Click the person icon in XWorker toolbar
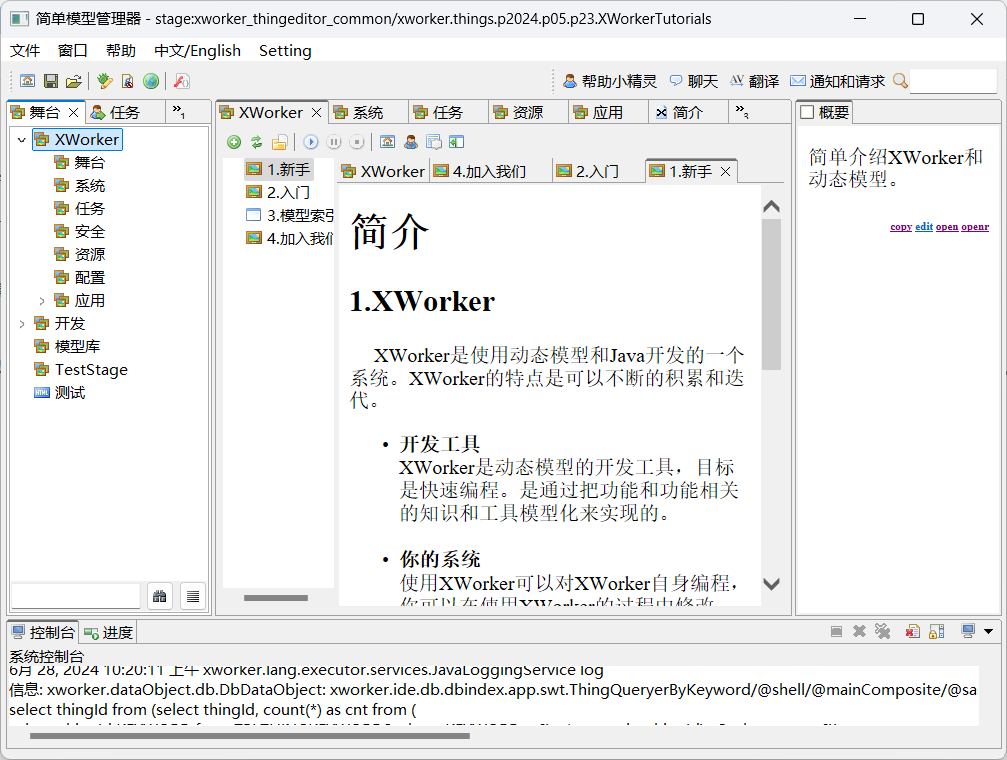 point(411,142)
